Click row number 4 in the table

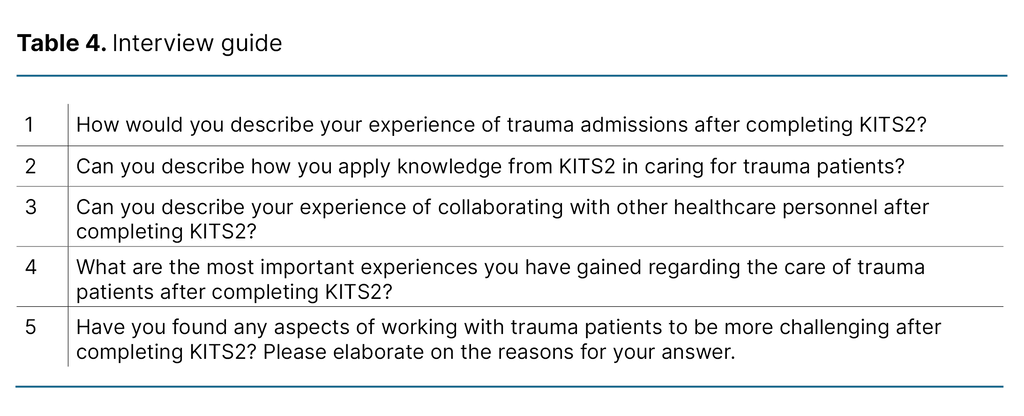pyautogui.click(x=30, y=267)
